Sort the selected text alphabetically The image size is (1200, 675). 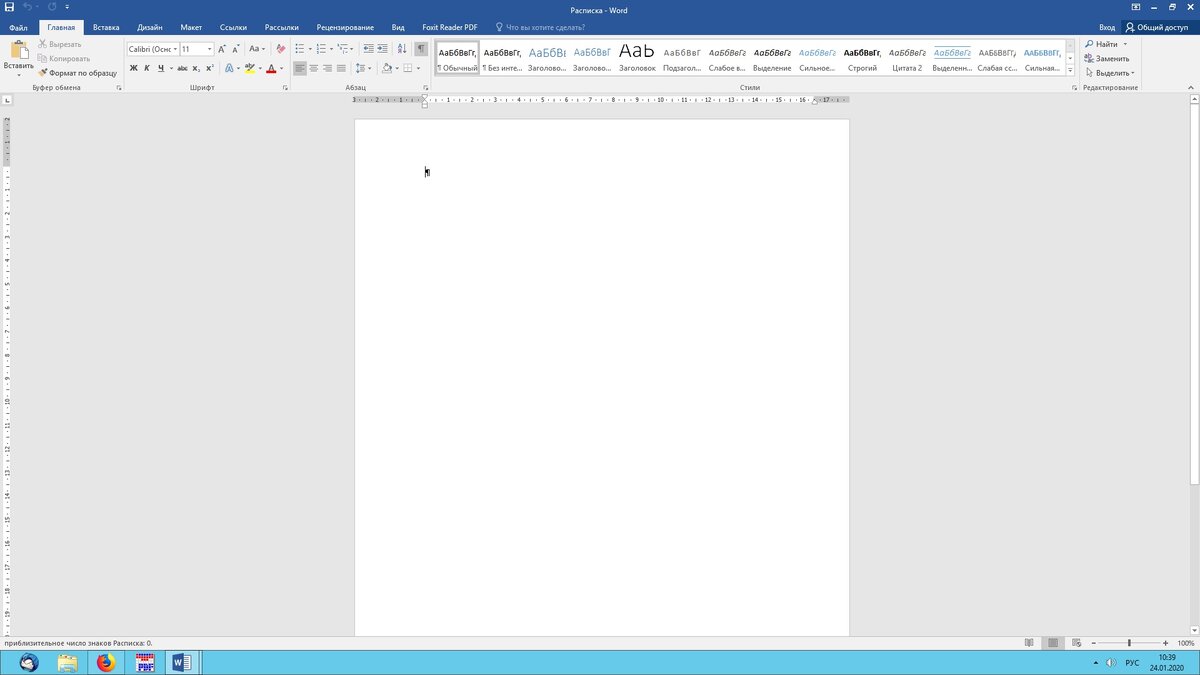click(x=402, y=48)
